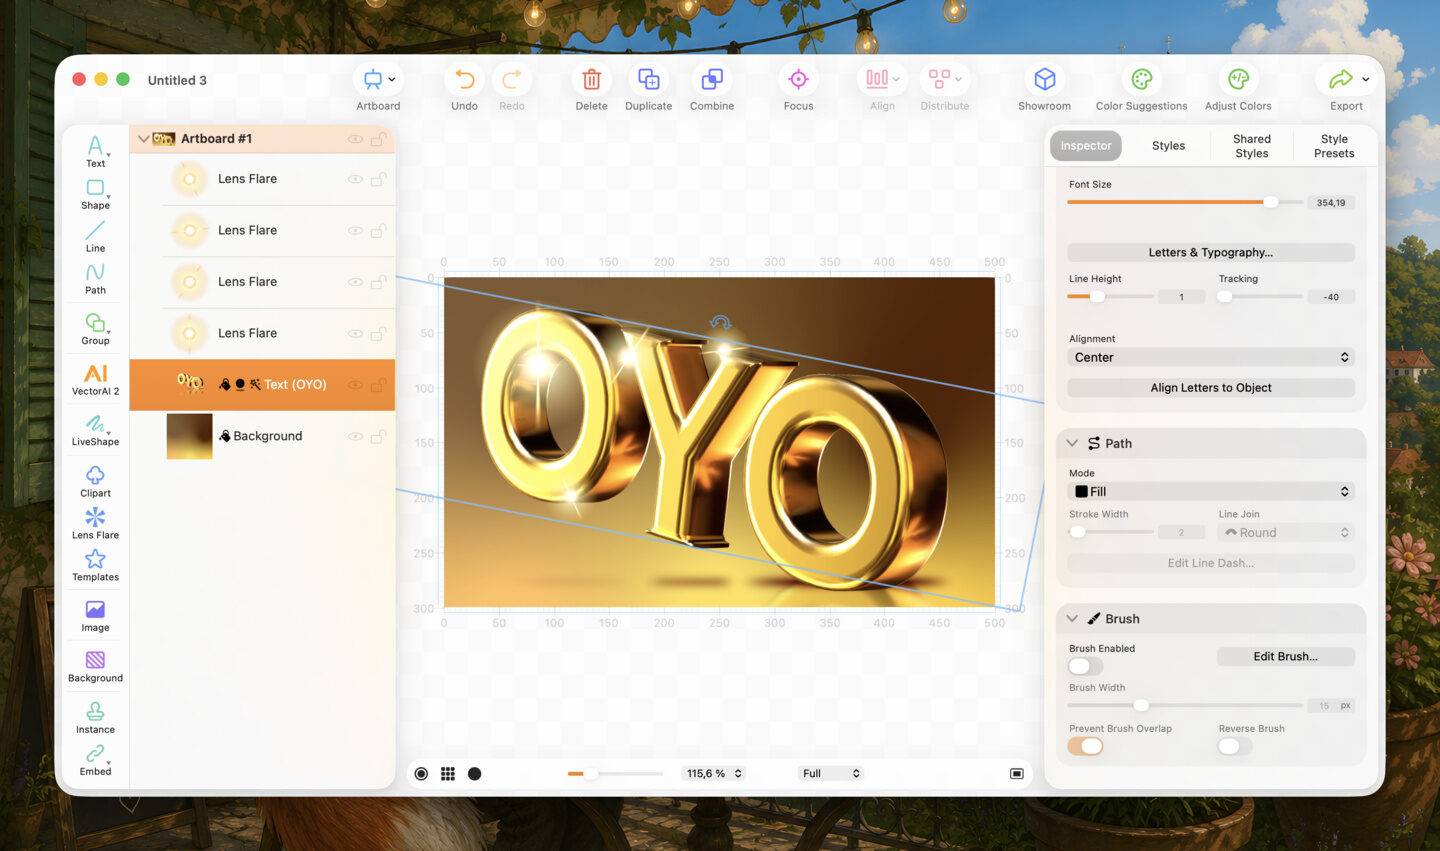Image resolution: width=1440 pixels, height=851 pixels.
Task: Click the Line Height slider
Action: [1110, 297]
